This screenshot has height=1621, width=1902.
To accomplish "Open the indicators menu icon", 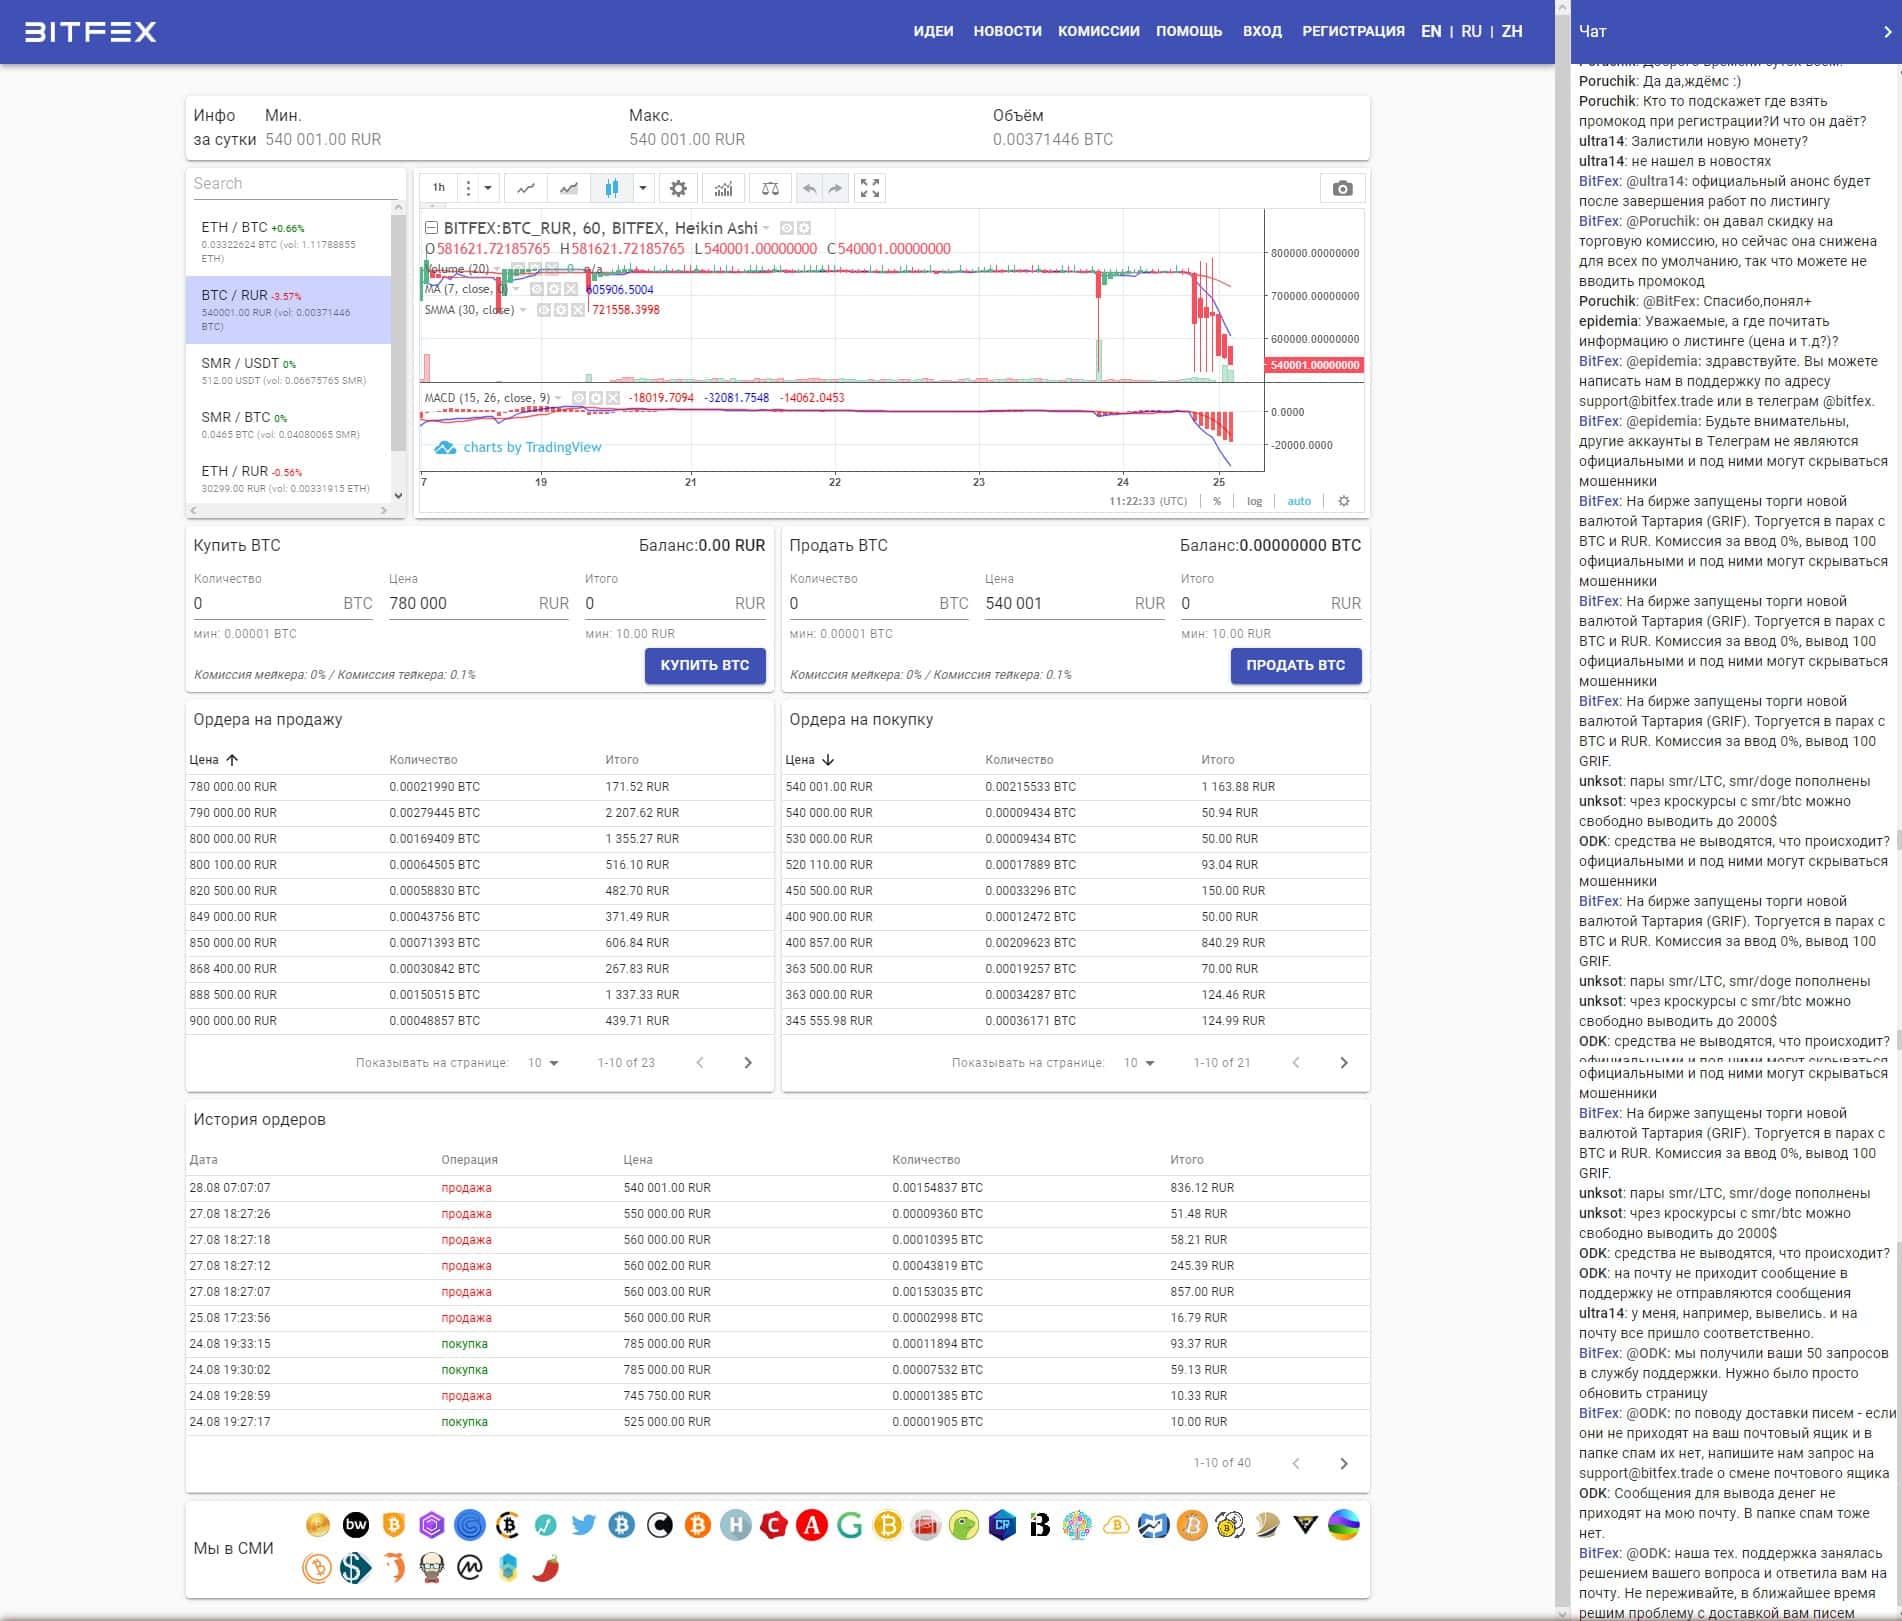I will (x=723, y=188).
